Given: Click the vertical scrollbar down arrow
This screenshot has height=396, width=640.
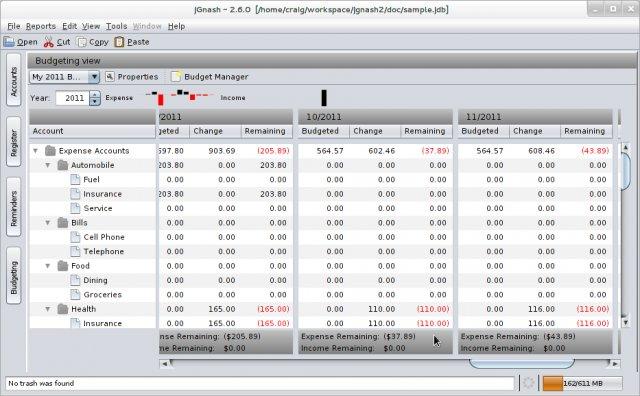Looking at the screenshot, I should pyautogui.click(x=625, y=323).
